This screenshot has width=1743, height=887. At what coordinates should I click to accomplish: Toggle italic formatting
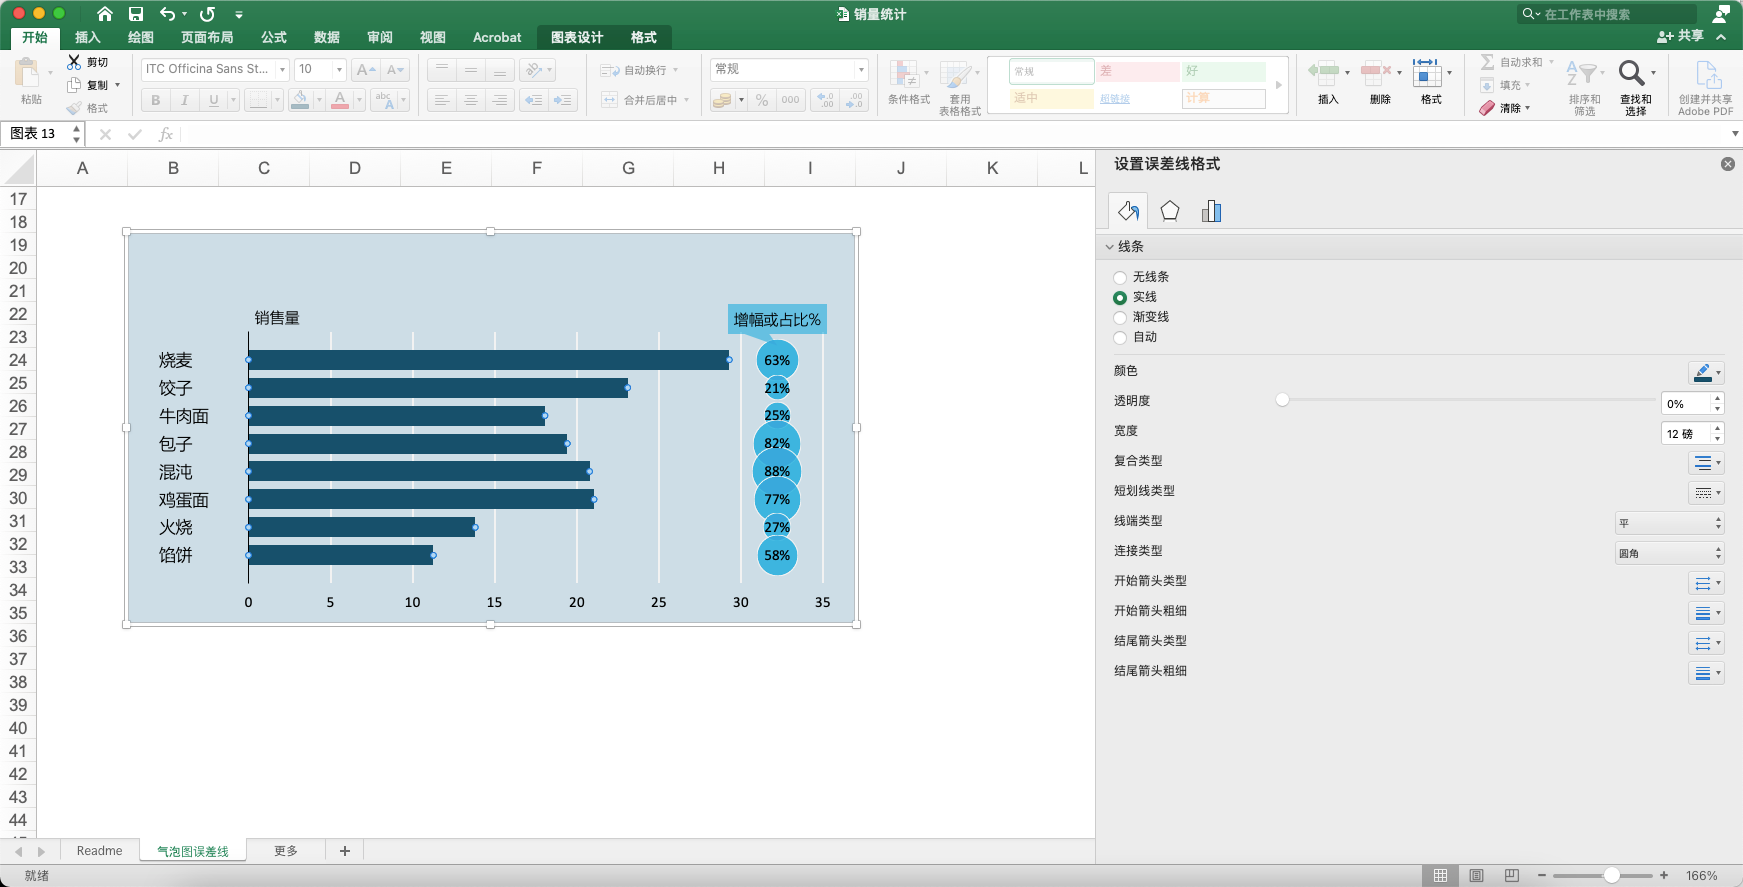(x=184, y=100)
